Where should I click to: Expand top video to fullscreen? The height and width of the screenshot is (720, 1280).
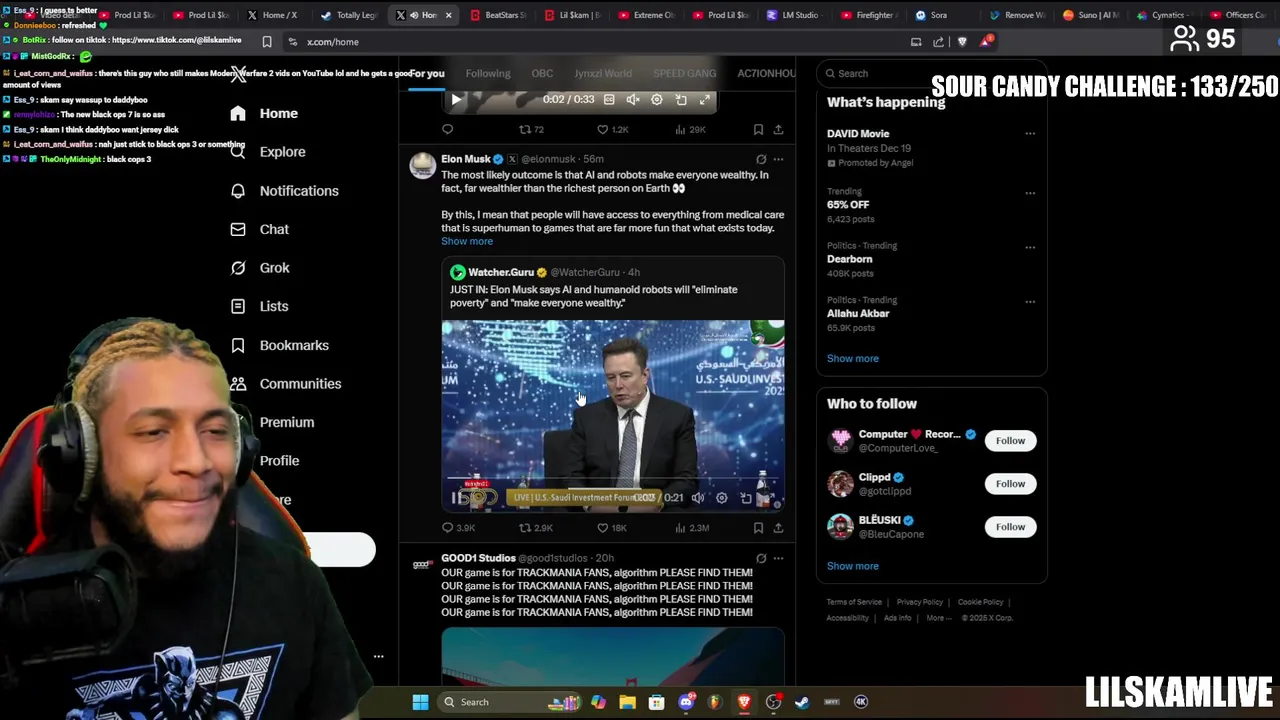click(705, 100)
